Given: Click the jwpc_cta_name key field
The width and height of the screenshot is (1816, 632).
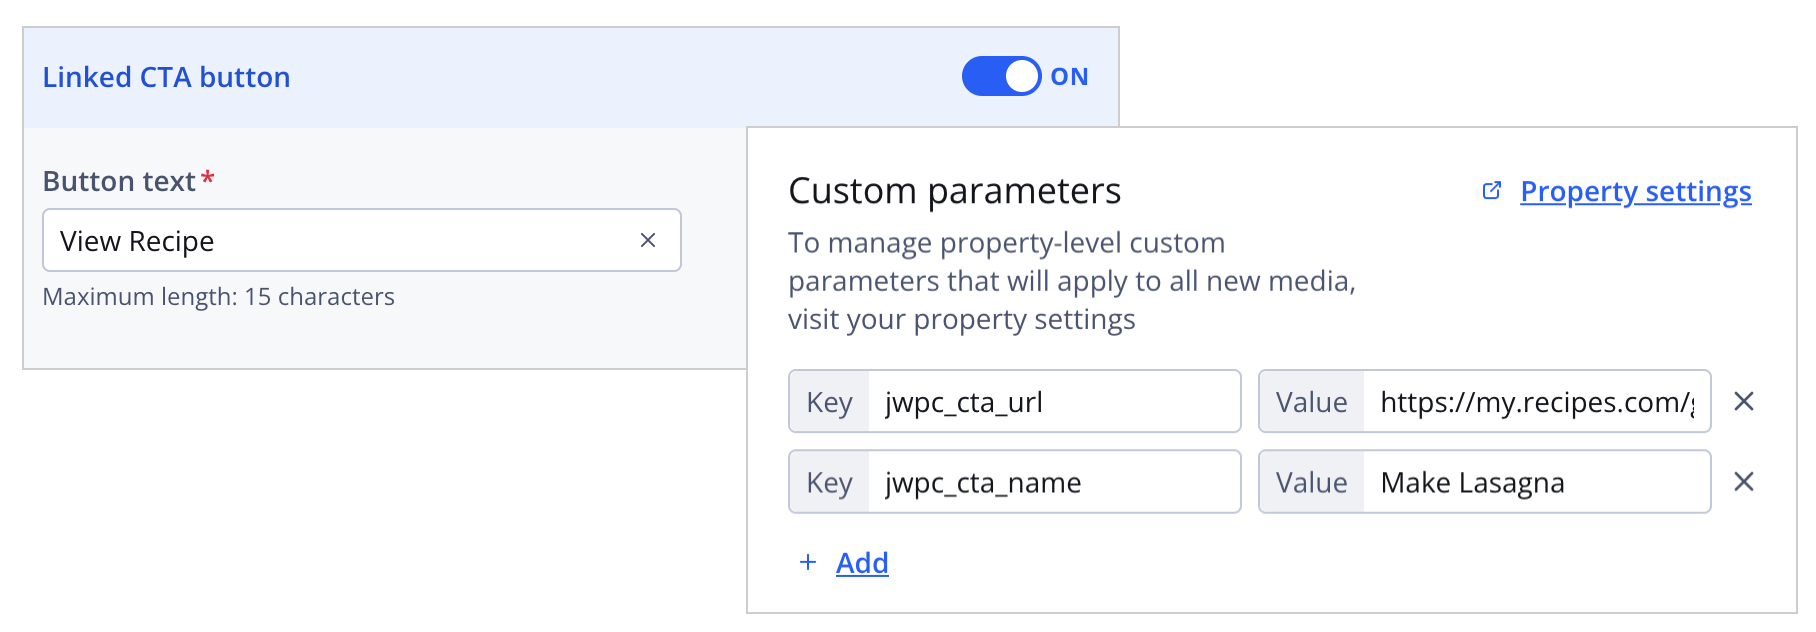Looking at the screenshot, I should (x=1055, y=482).
